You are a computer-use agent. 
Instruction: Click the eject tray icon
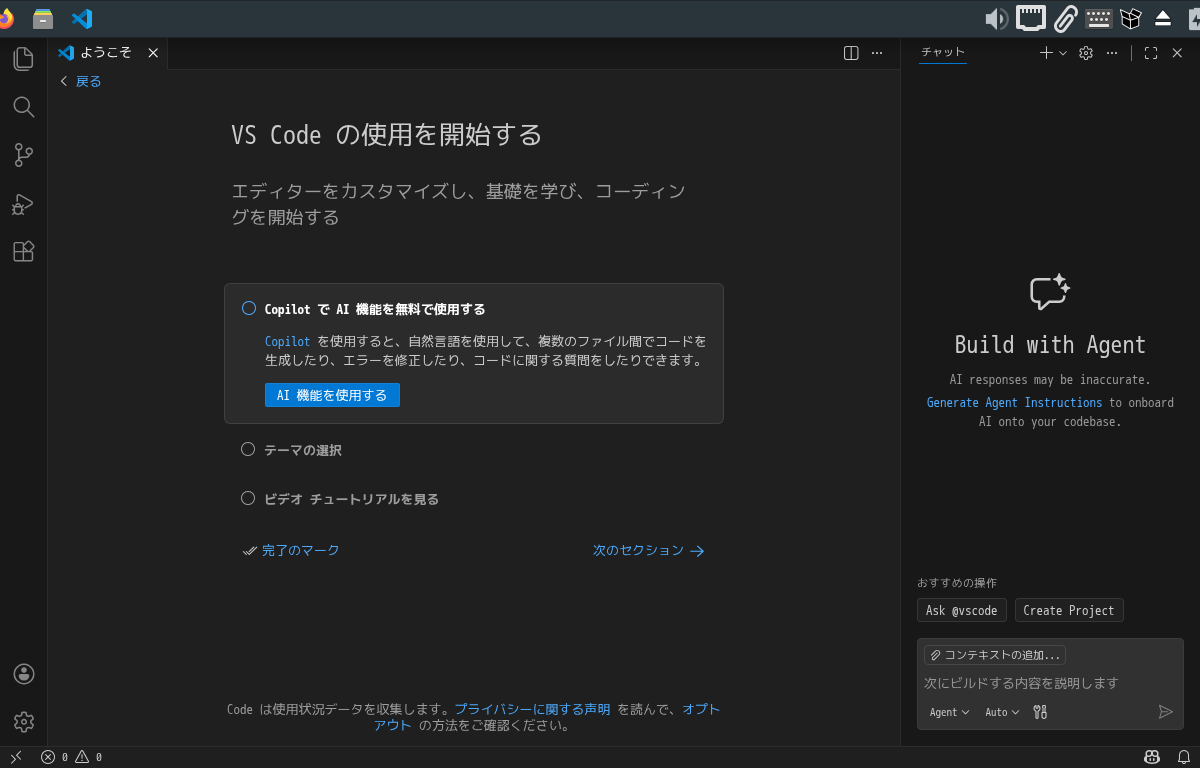click(x=1163, y=18)
